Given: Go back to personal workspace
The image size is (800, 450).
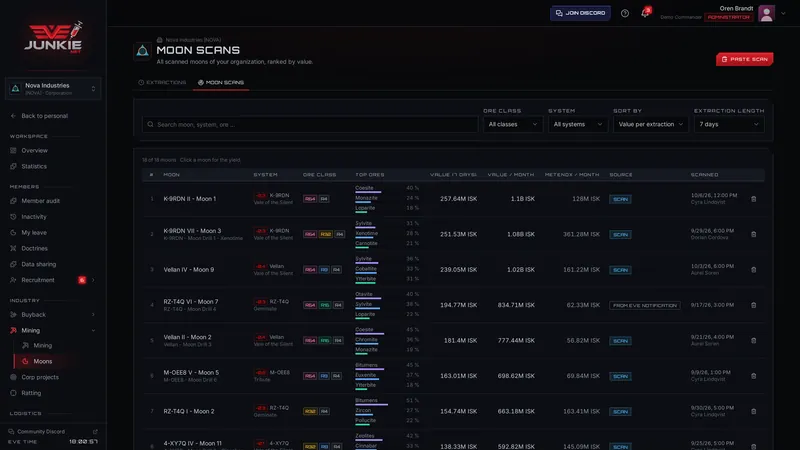Looking at the screenshot, I should (44, 116).
